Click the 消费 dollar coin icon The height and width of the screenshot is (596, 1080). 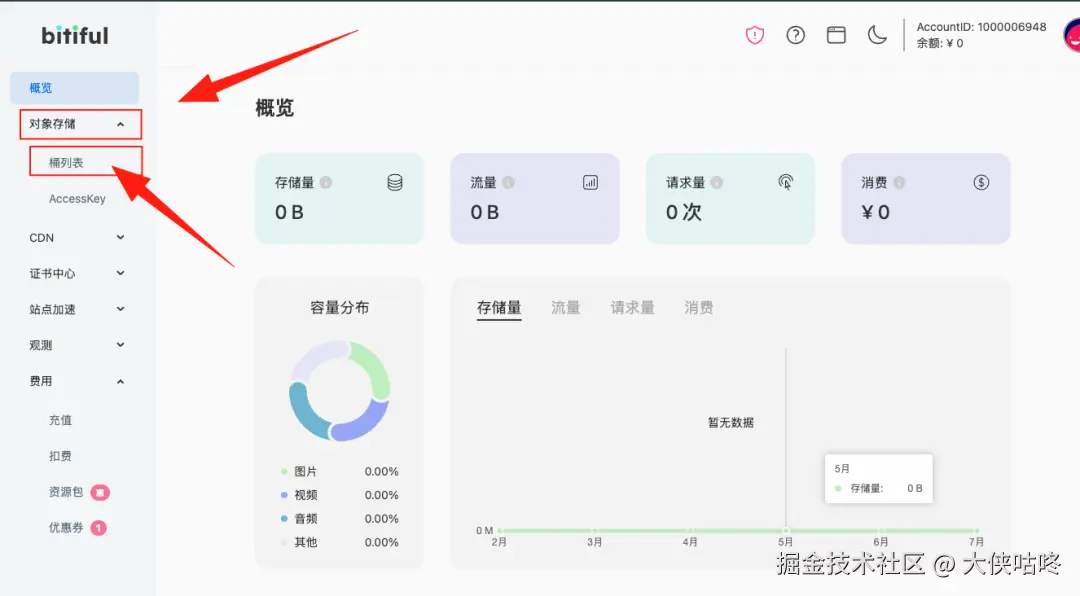coord(982,183)
